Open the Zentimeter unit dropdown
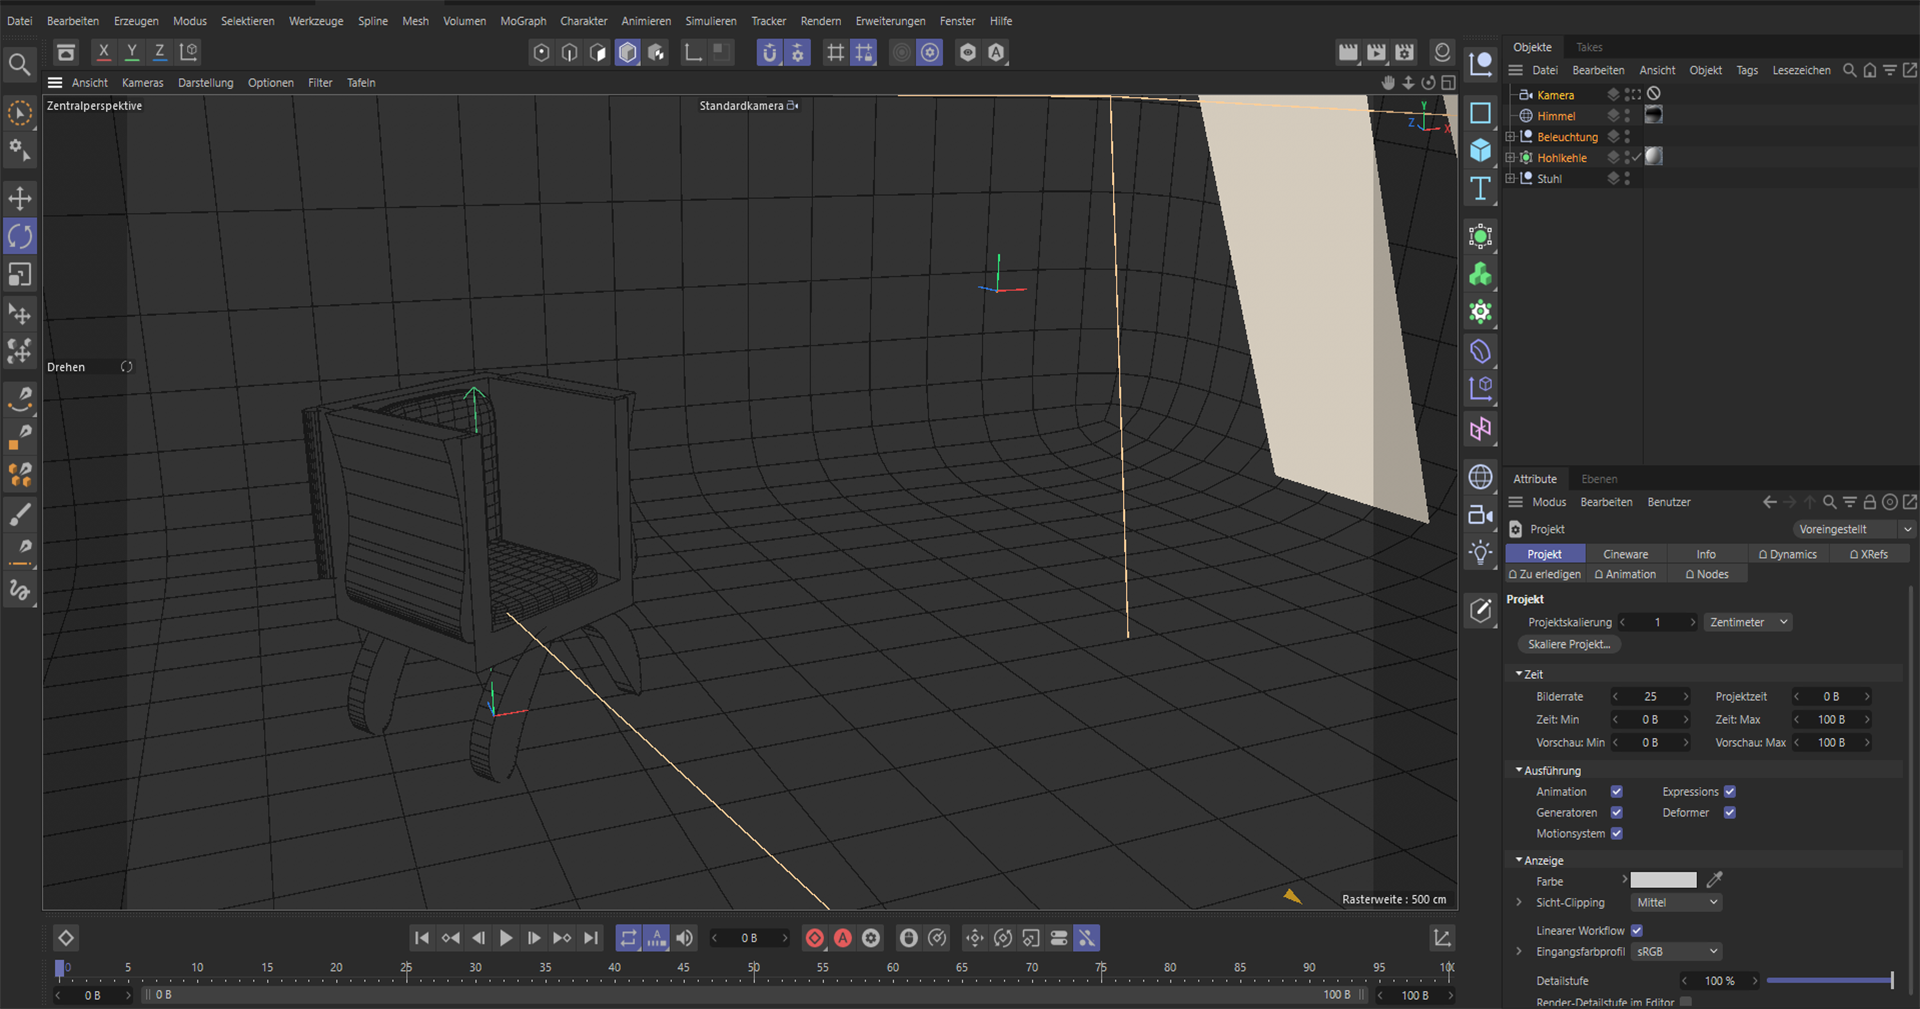Screen dimensions: 1920x1009 [x=1748, y=622]
